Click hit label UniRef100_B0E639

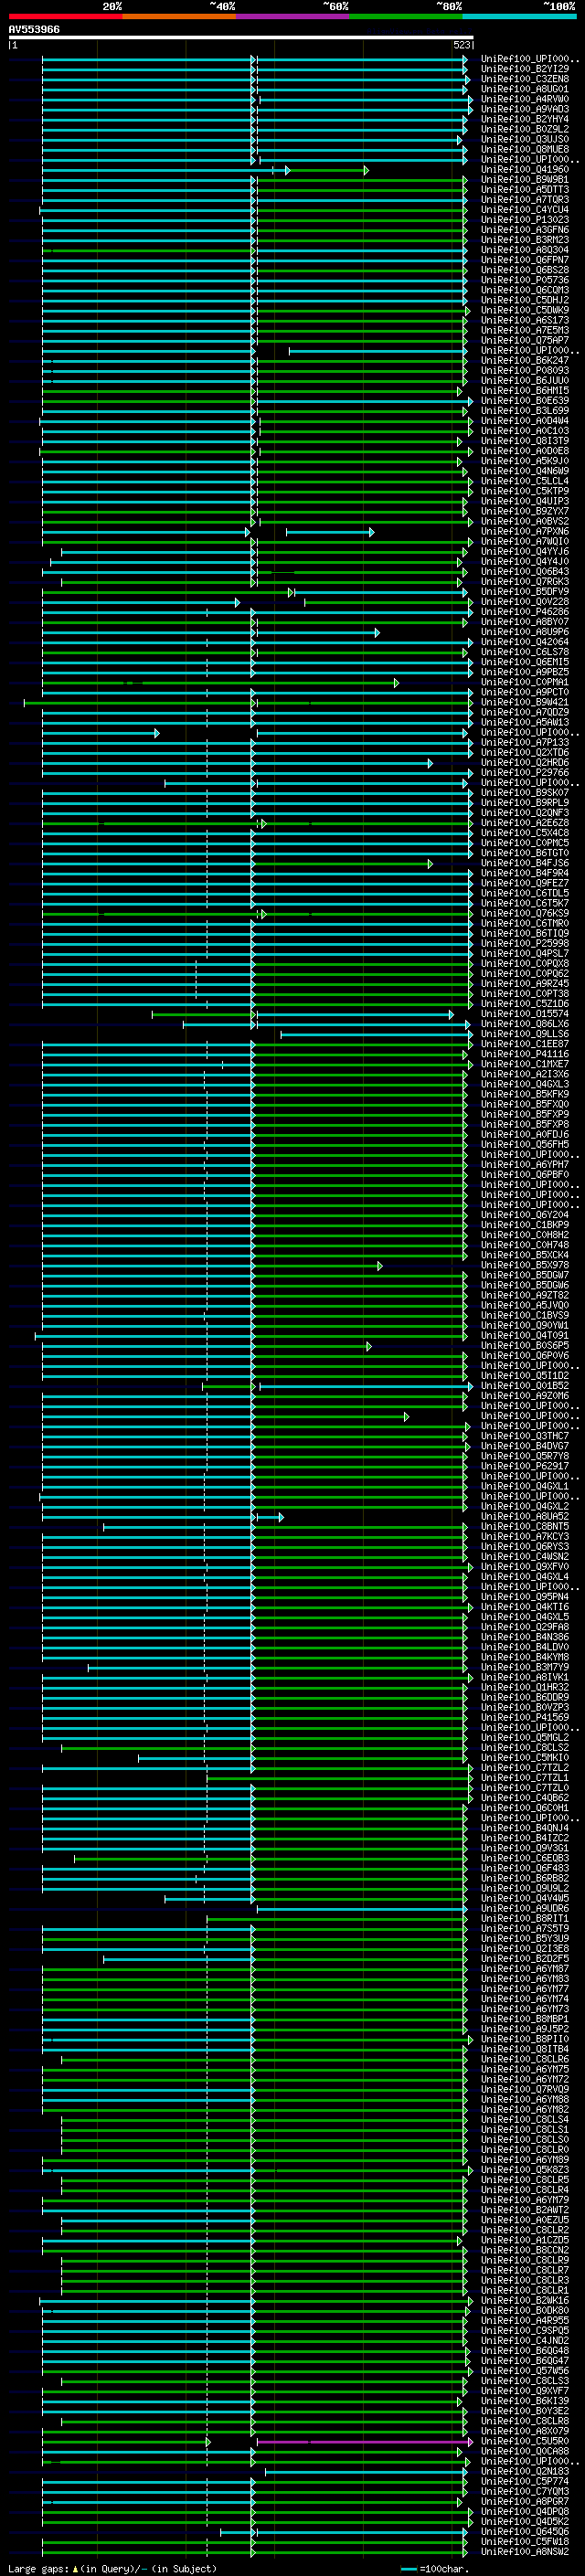(x=525, y=401)
